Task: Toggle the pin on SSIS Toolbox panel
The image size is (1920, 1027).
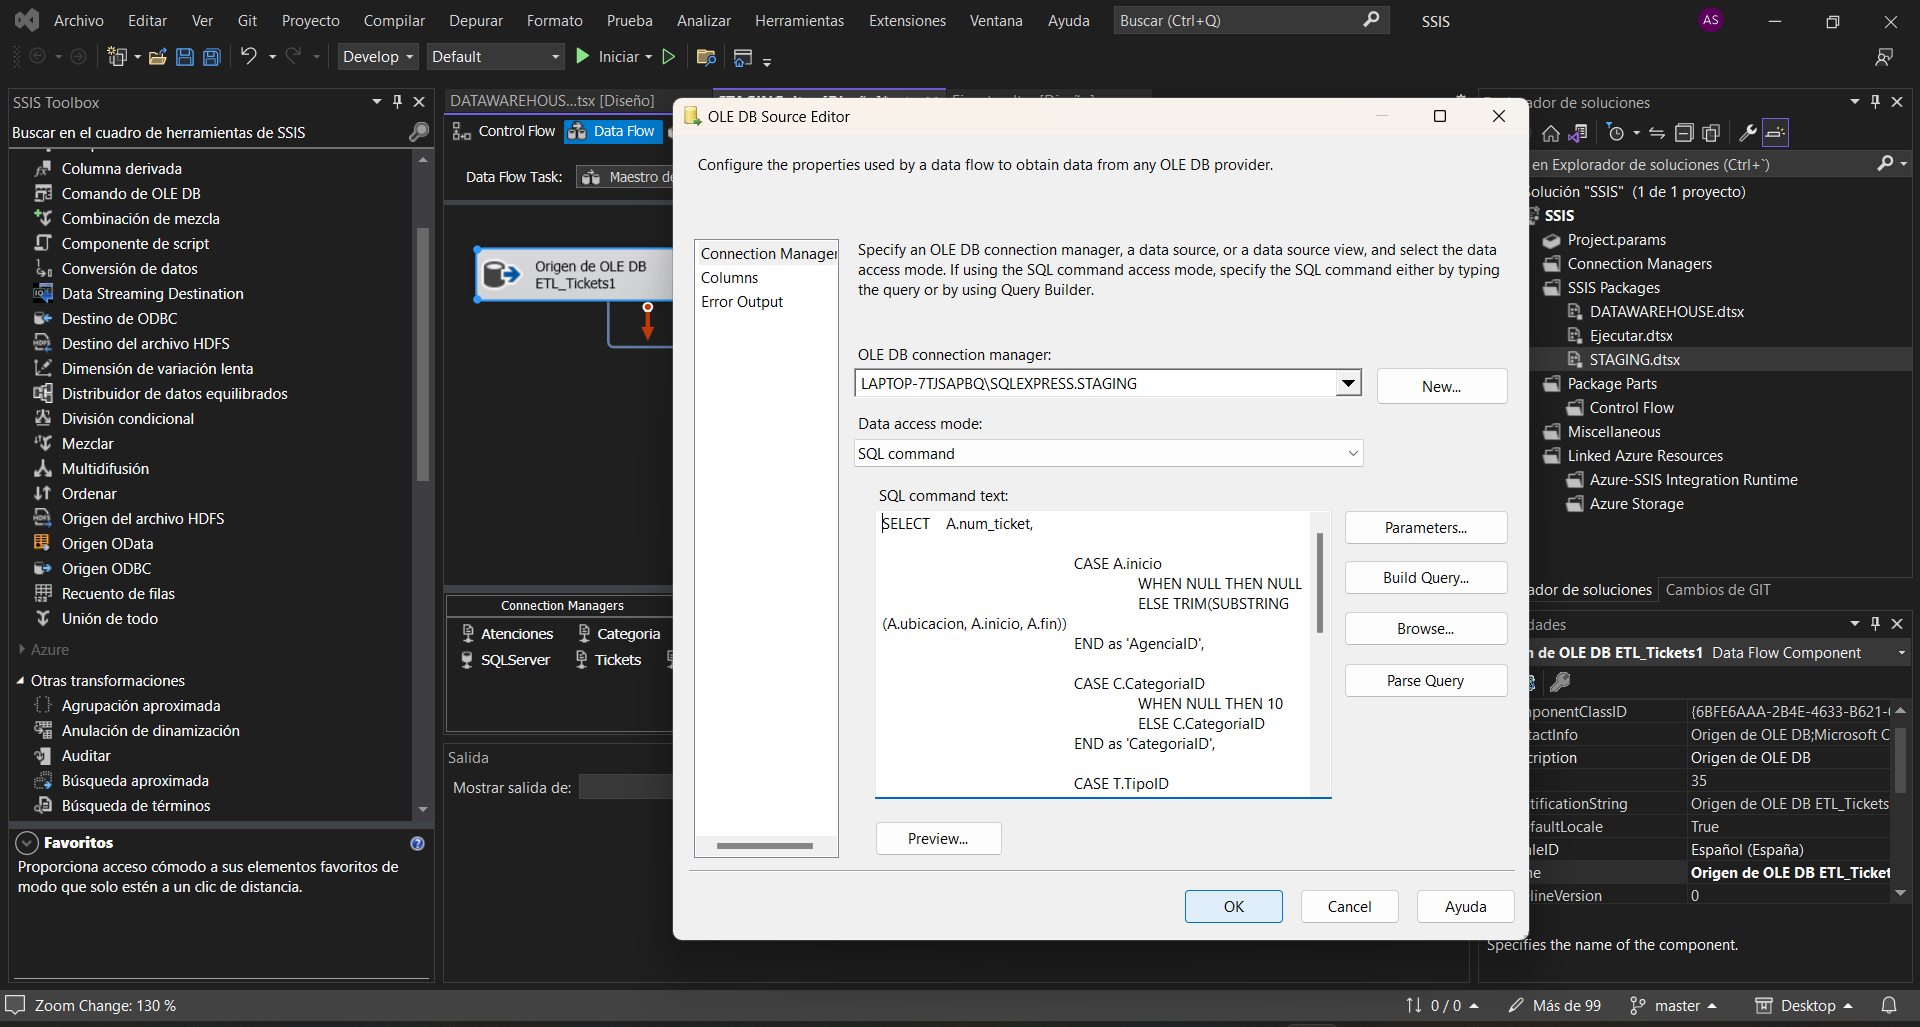Action: [x=397, y=102]
